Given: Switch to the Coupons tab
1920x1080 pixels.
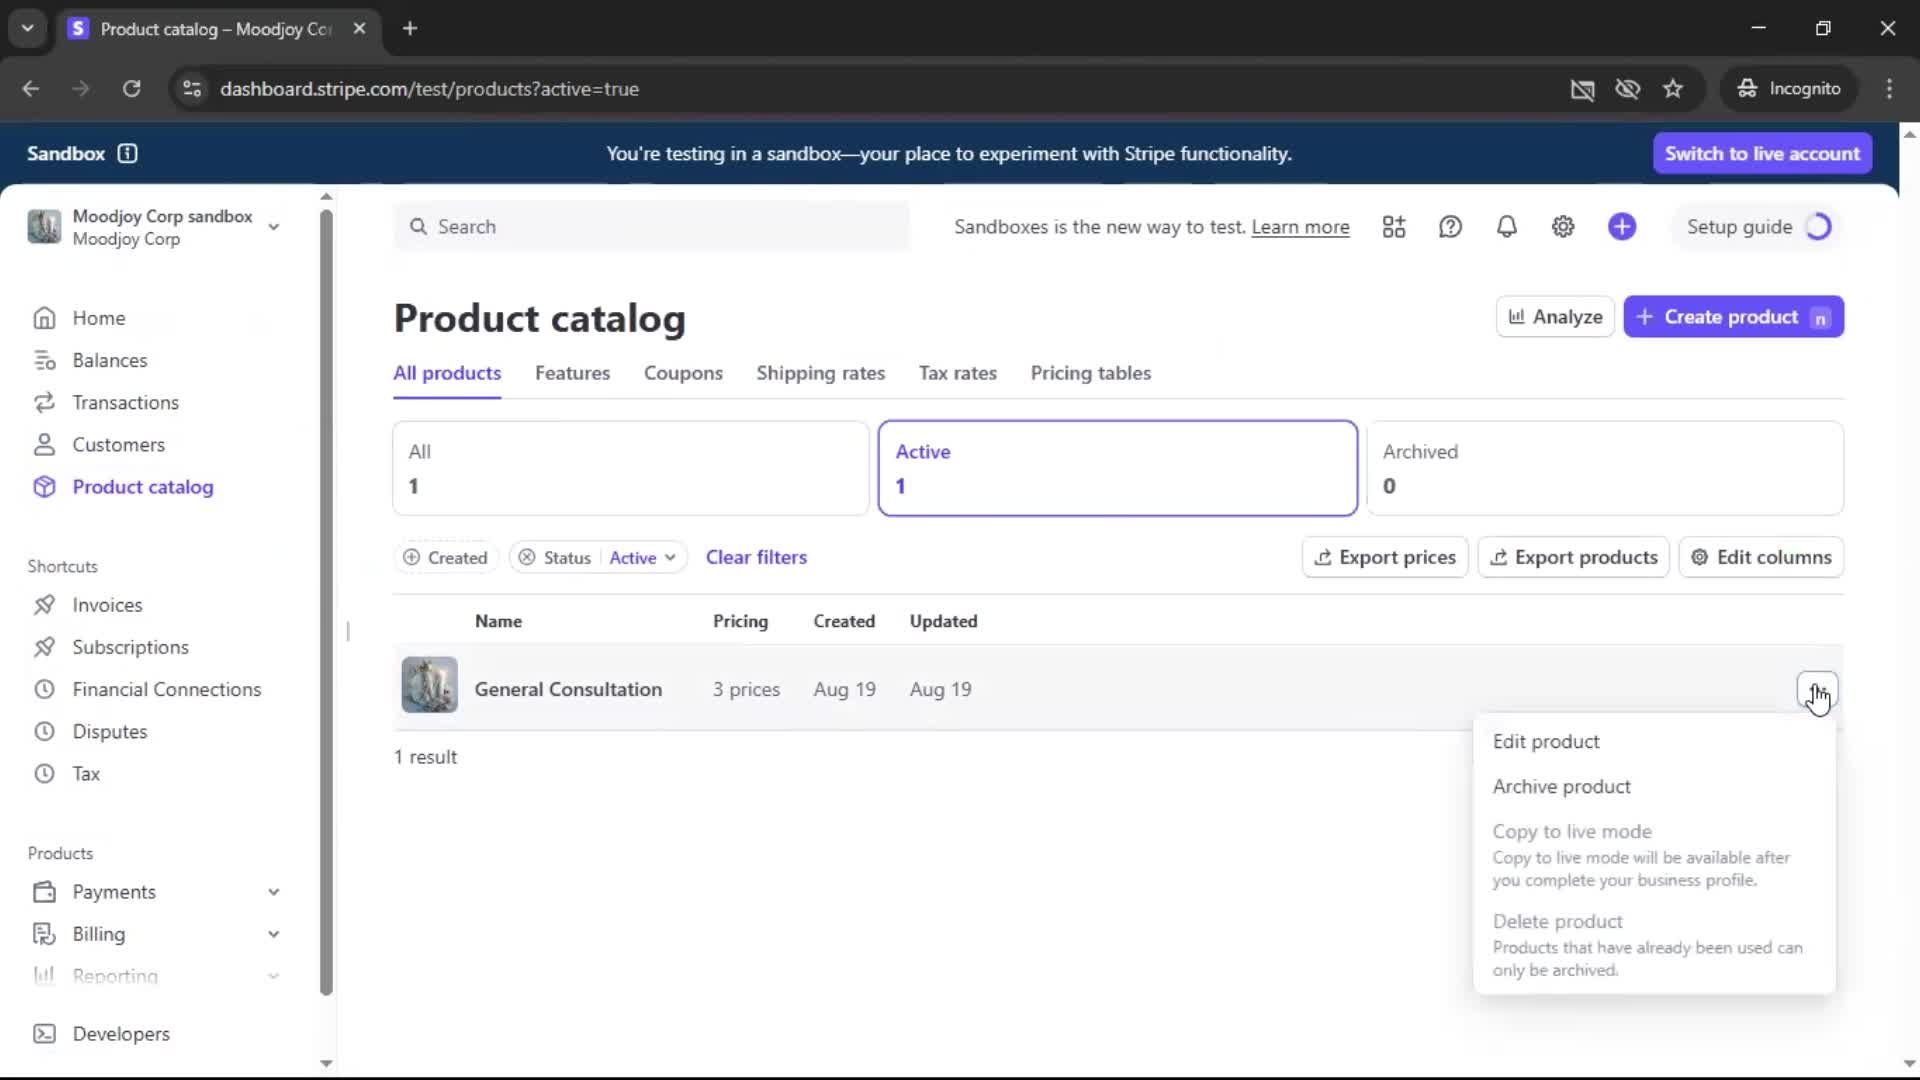Looking at the screenshot, I should tap(683, 373).
